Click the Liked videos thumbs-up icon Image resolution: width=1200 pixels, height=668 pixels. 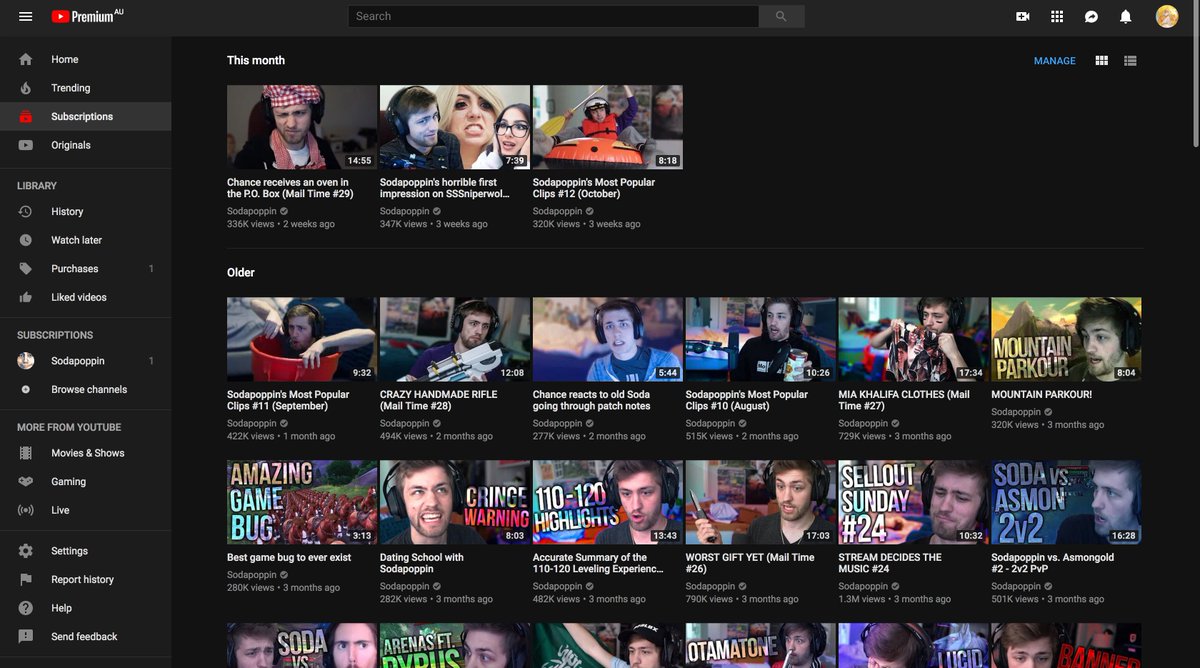coord(26,297)
